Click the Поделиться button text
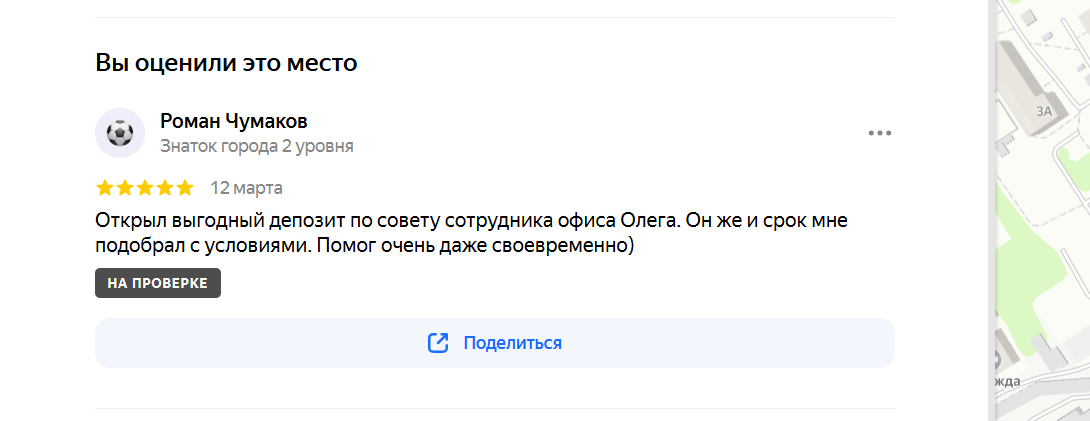The height and width of the screenshot is (421, 1090). coord(512,343)
